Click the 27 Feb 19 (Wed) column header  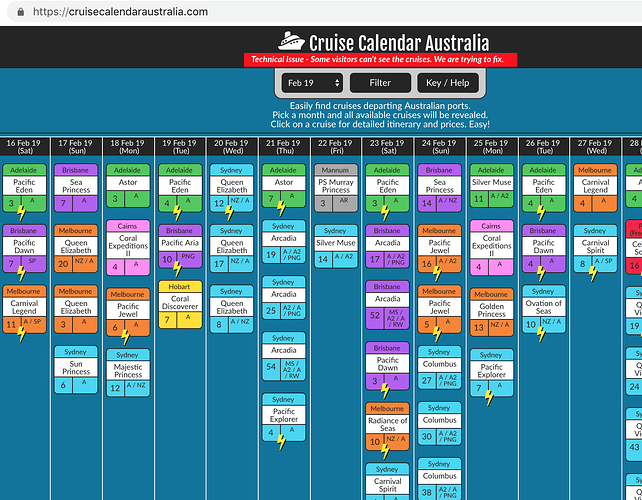click(x=595, y=147)
